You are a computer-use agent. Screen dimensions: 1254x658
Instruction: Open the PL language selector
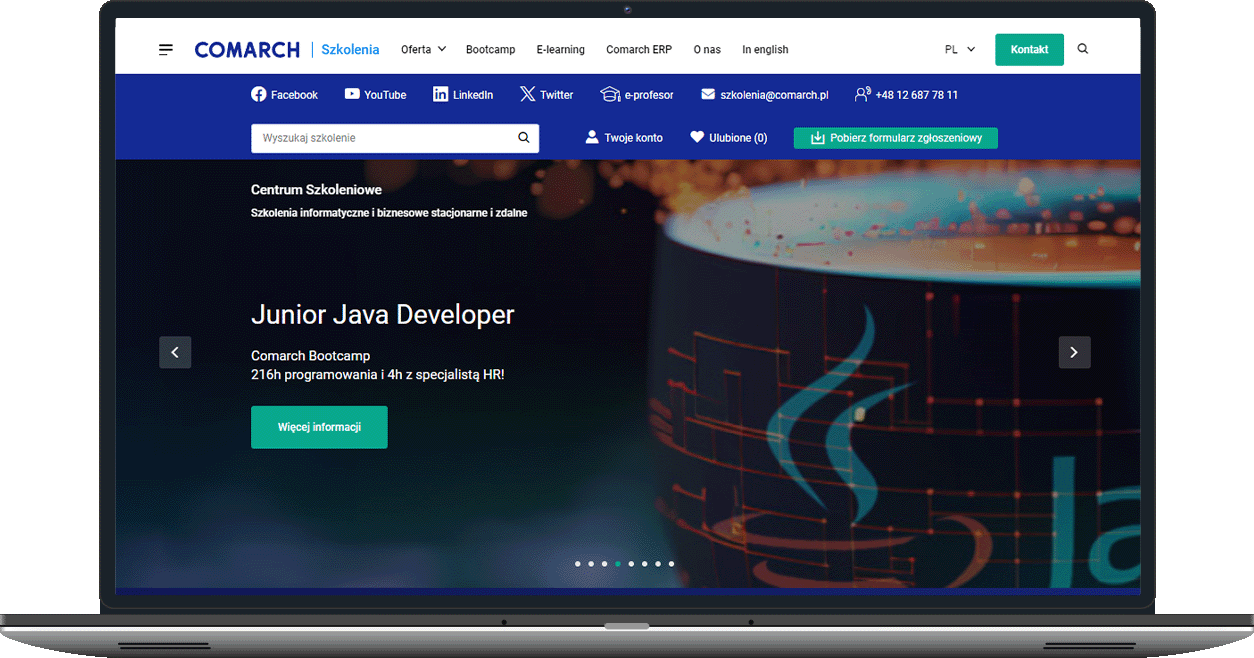coord(960,50)
